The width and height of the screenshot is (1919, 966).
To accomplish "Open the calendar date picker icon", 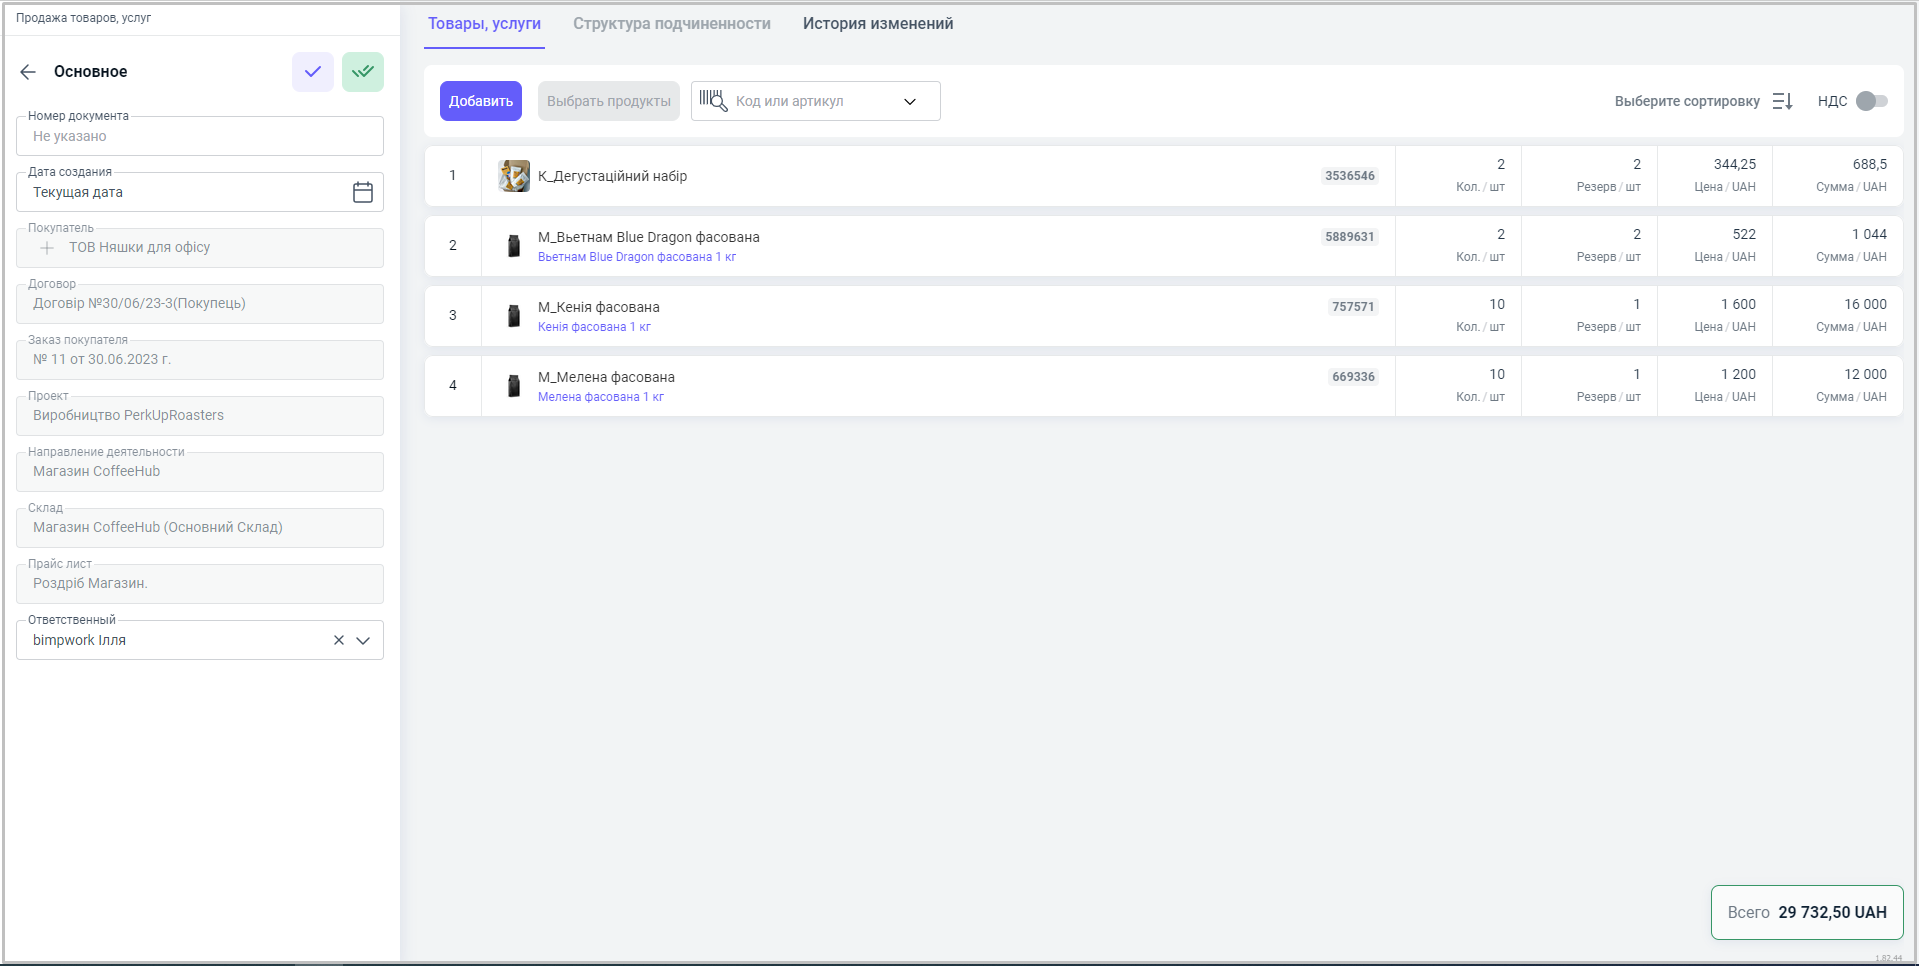I will tap(363, 192).
